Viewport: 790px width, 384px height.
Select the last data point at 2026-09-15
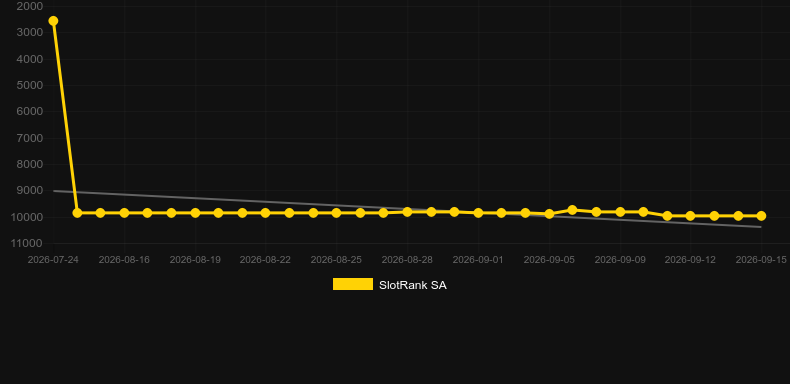click(761, 216)
